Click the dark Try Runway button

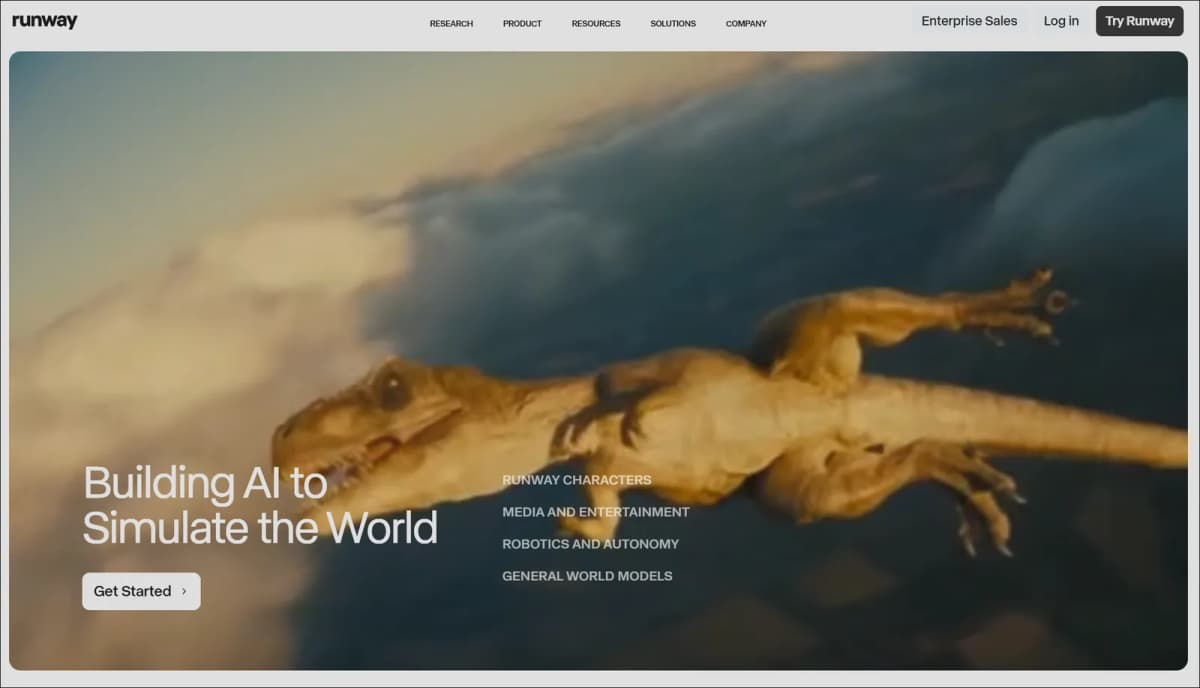coord(1139,21)
